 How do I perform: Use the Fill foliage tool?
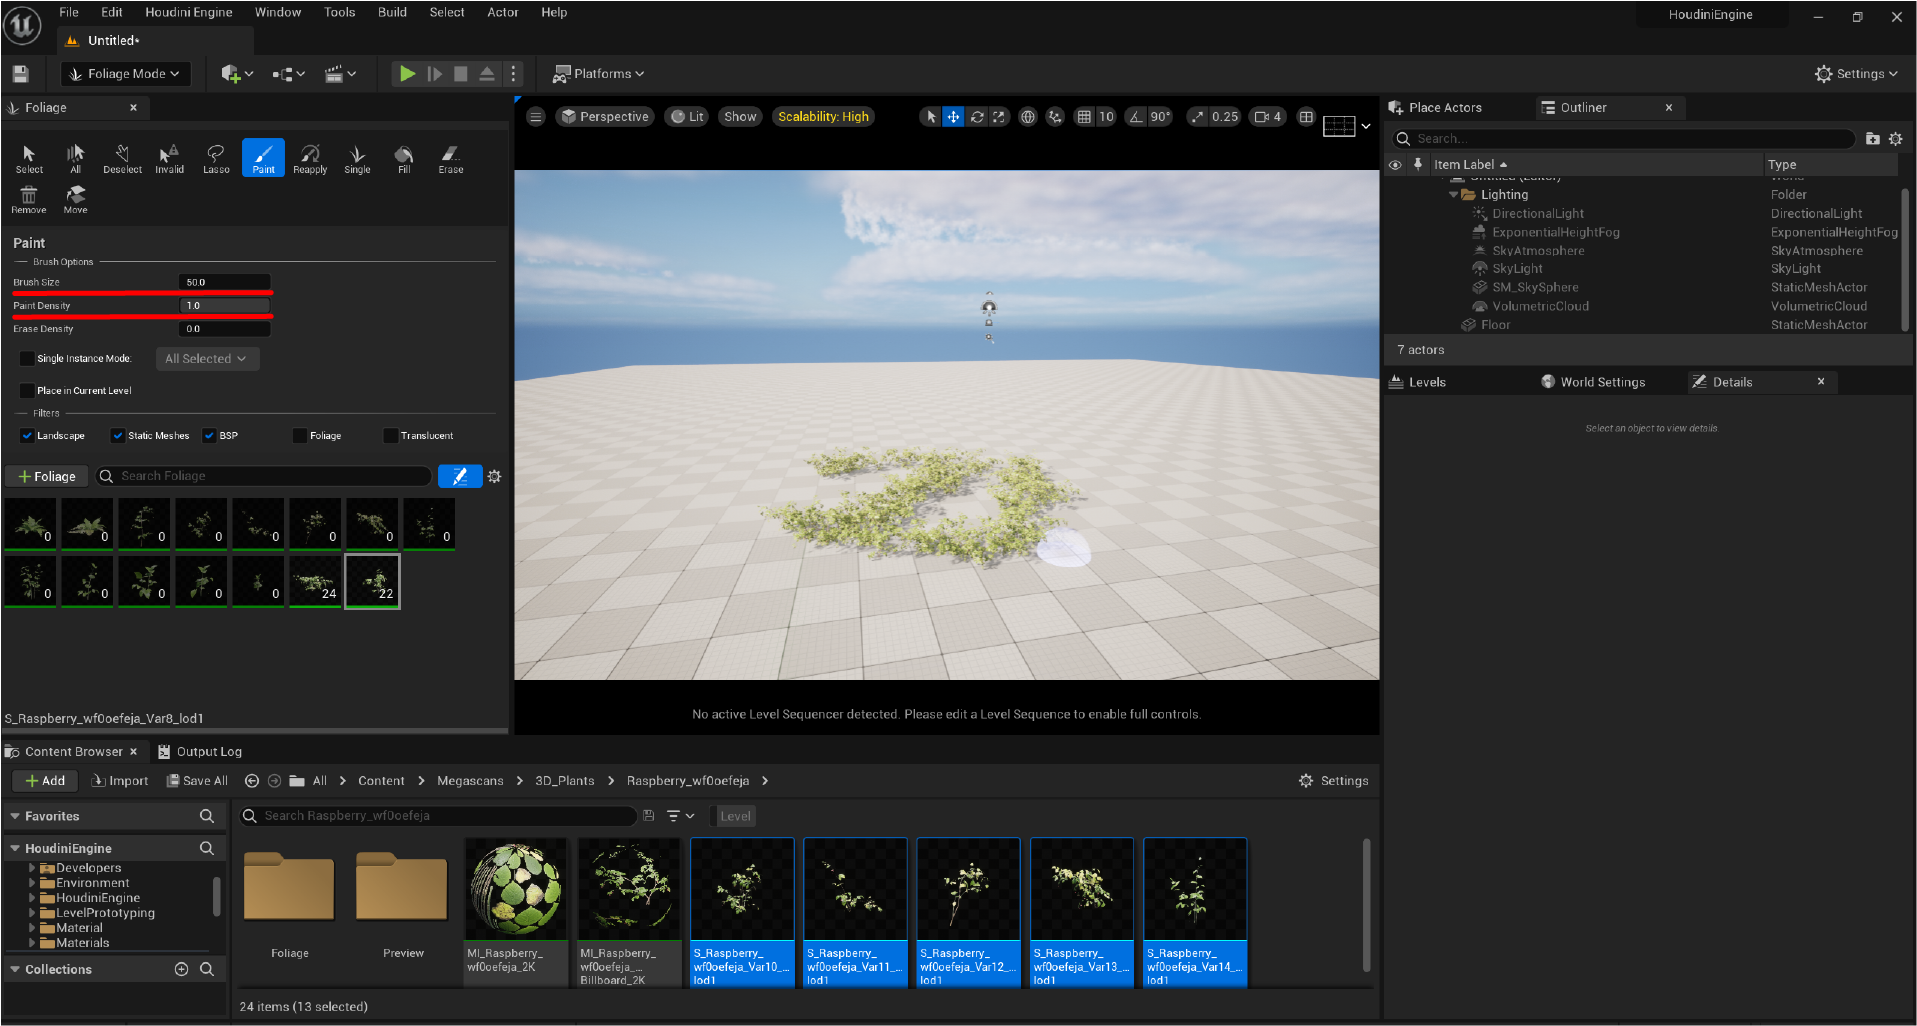403,157
